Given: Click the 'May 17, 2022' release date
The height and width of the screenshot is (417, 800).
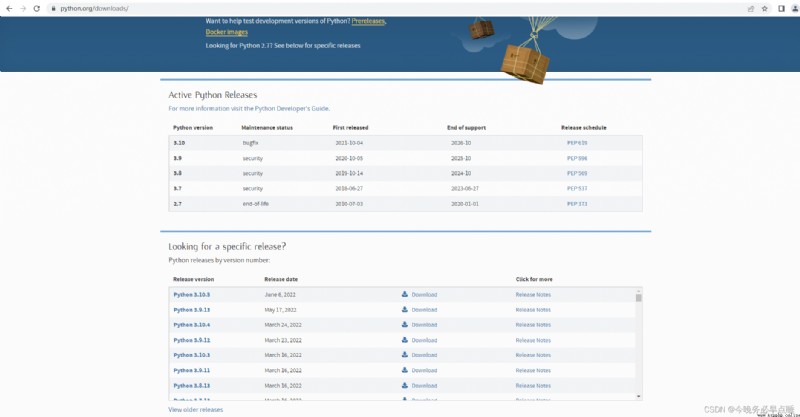Looking at the screenshot, I should [x=280, y=310].
